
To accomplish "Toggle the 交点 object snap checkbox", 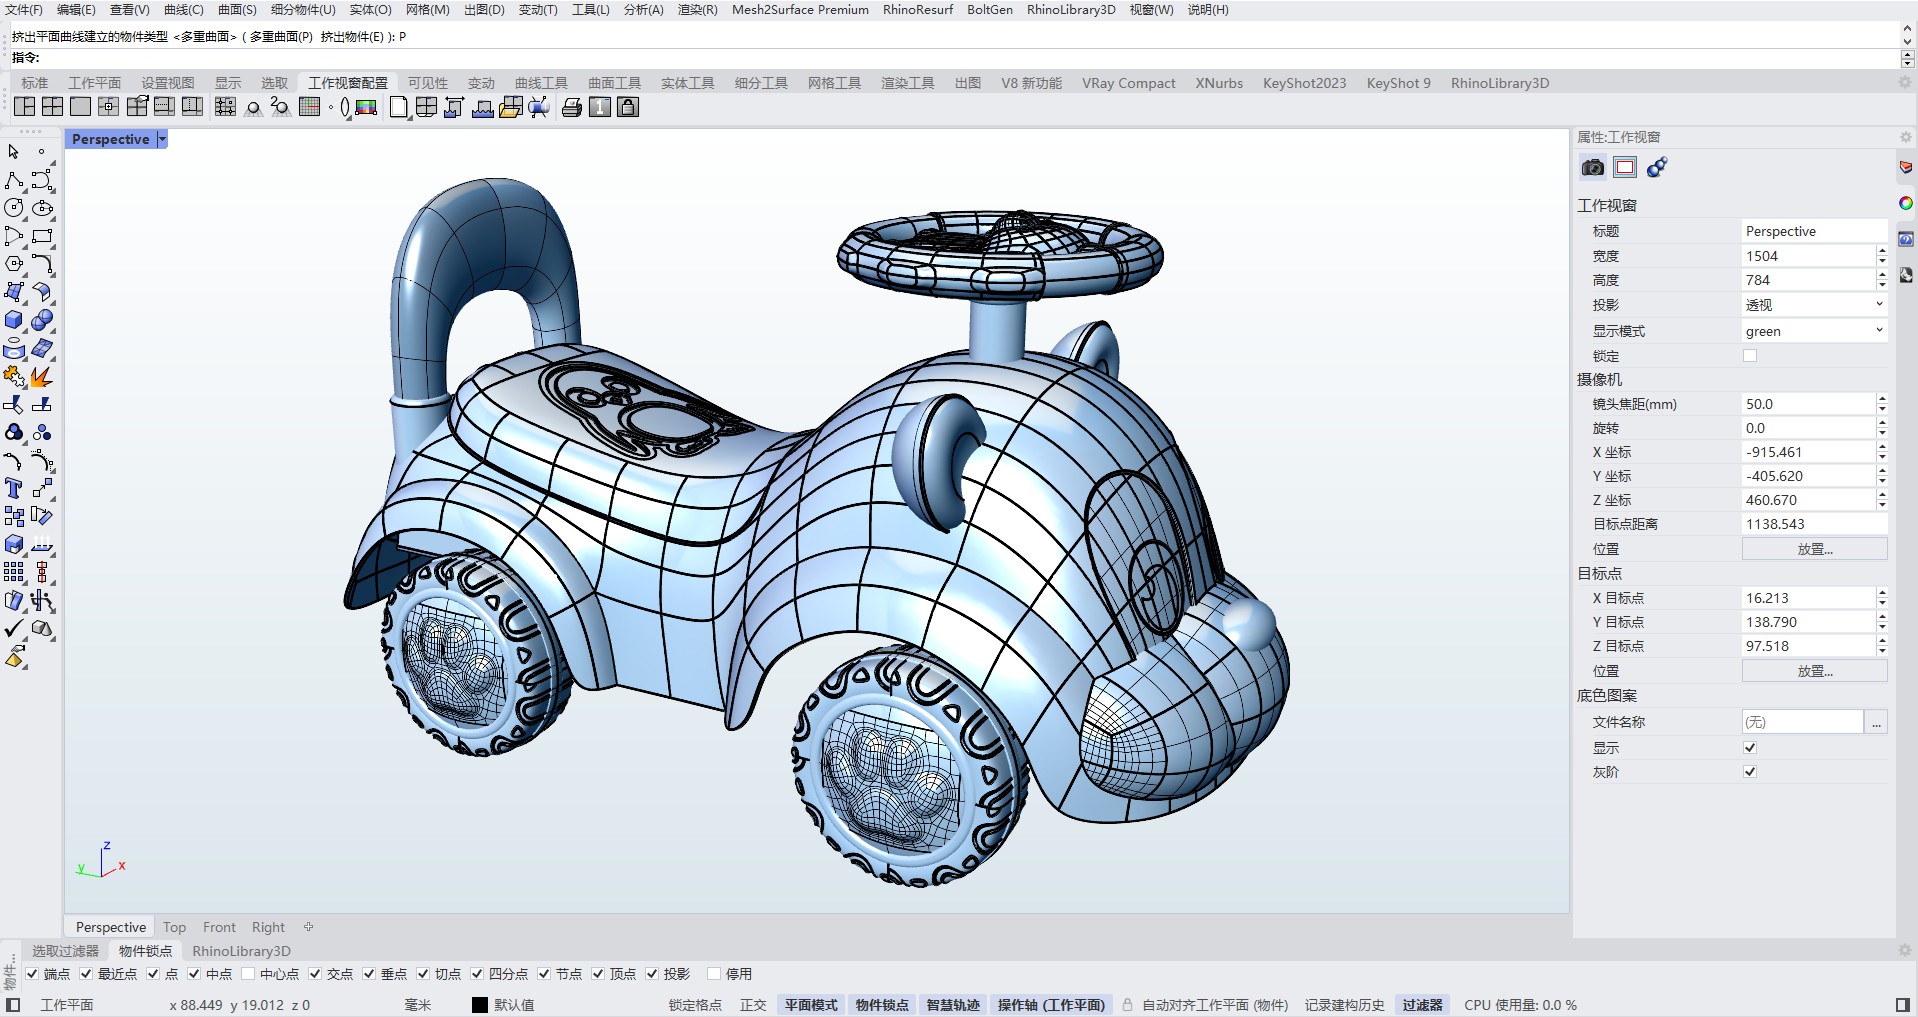I will click(315, 974).
